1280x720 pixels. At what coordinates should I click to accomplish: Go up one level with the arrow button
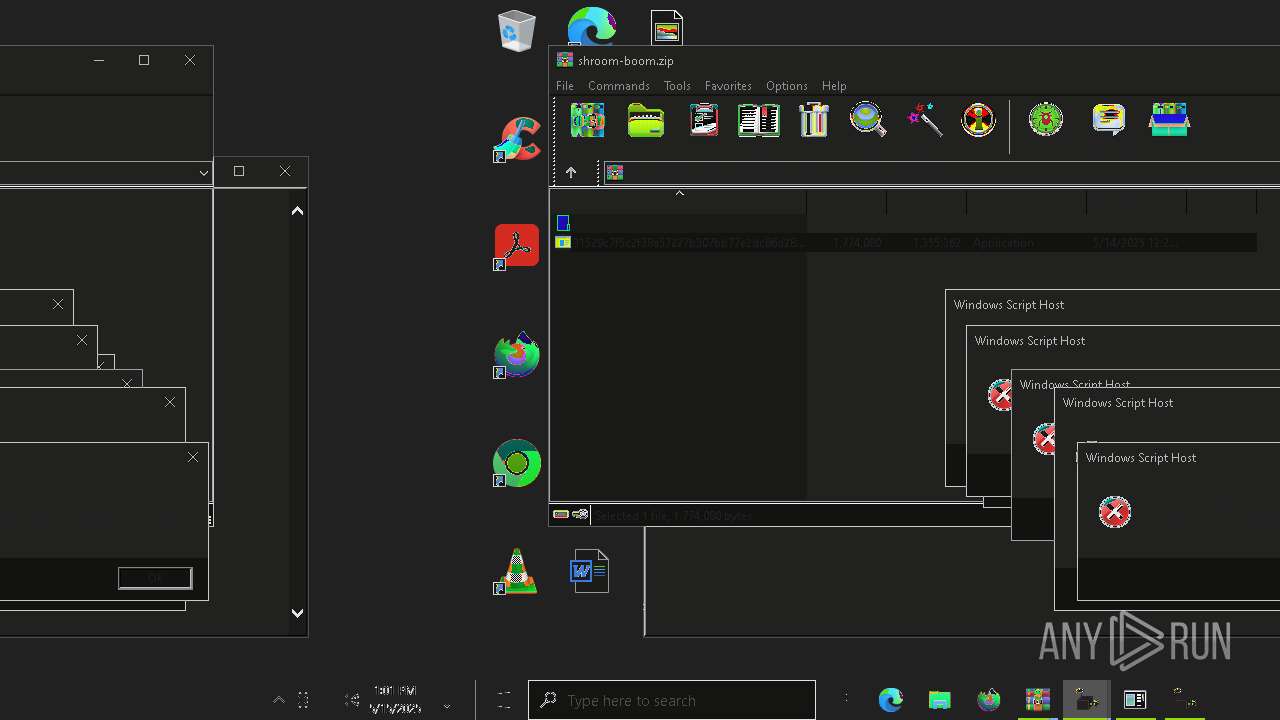[x=571, y=172]
